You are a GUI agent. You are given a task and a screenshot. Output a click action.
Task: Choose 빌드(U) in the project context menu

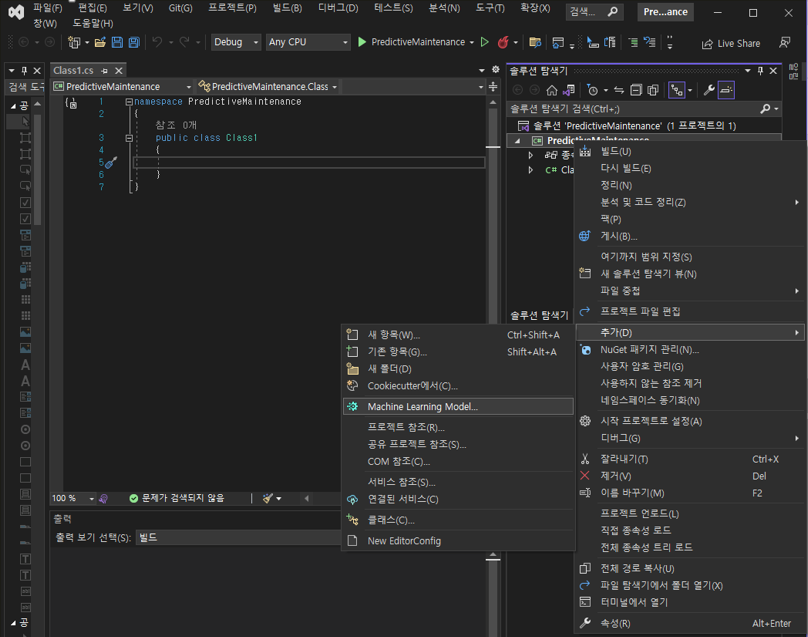(691, 152)
